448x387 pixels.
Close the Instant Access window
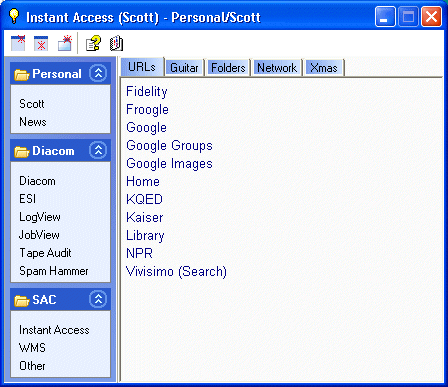(x=431, y=16)
